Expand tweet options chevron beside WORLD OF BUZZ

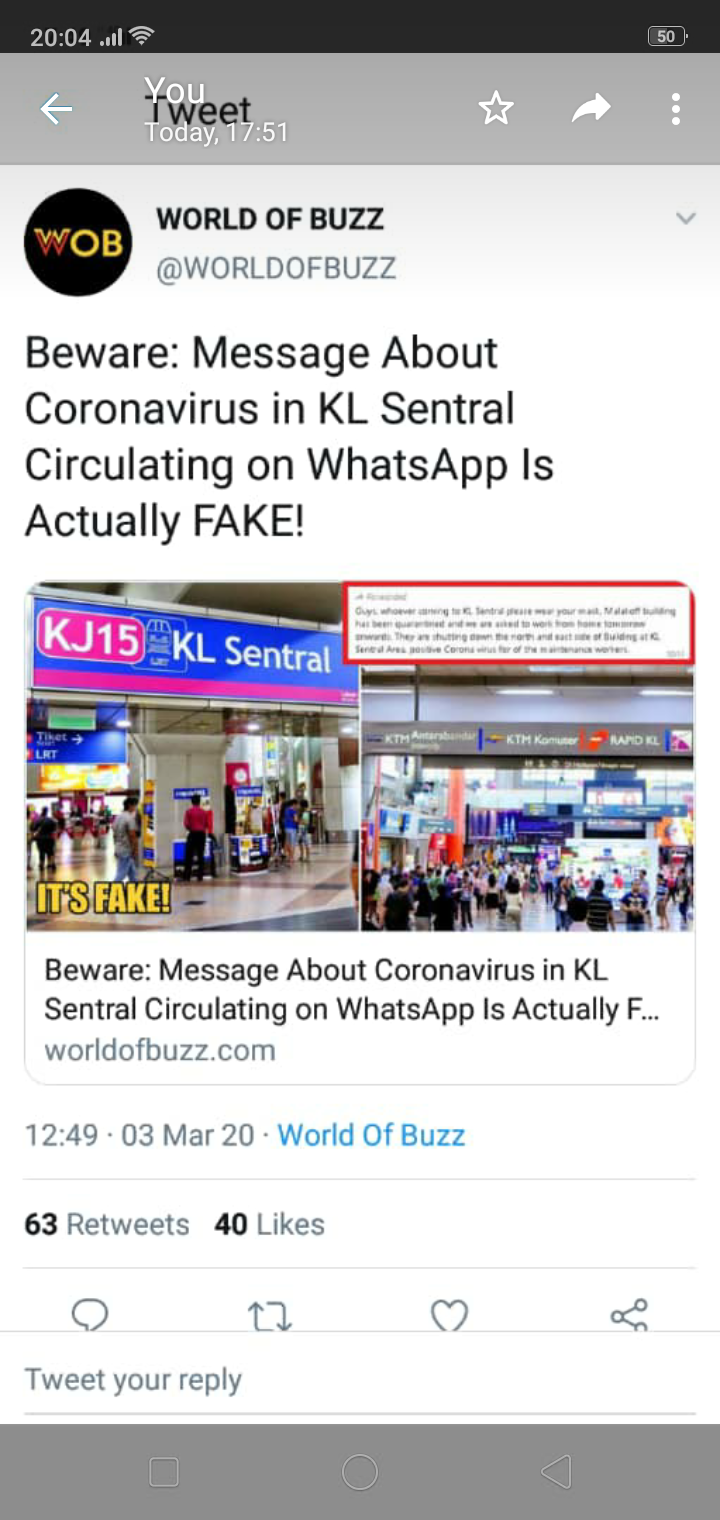685,218
